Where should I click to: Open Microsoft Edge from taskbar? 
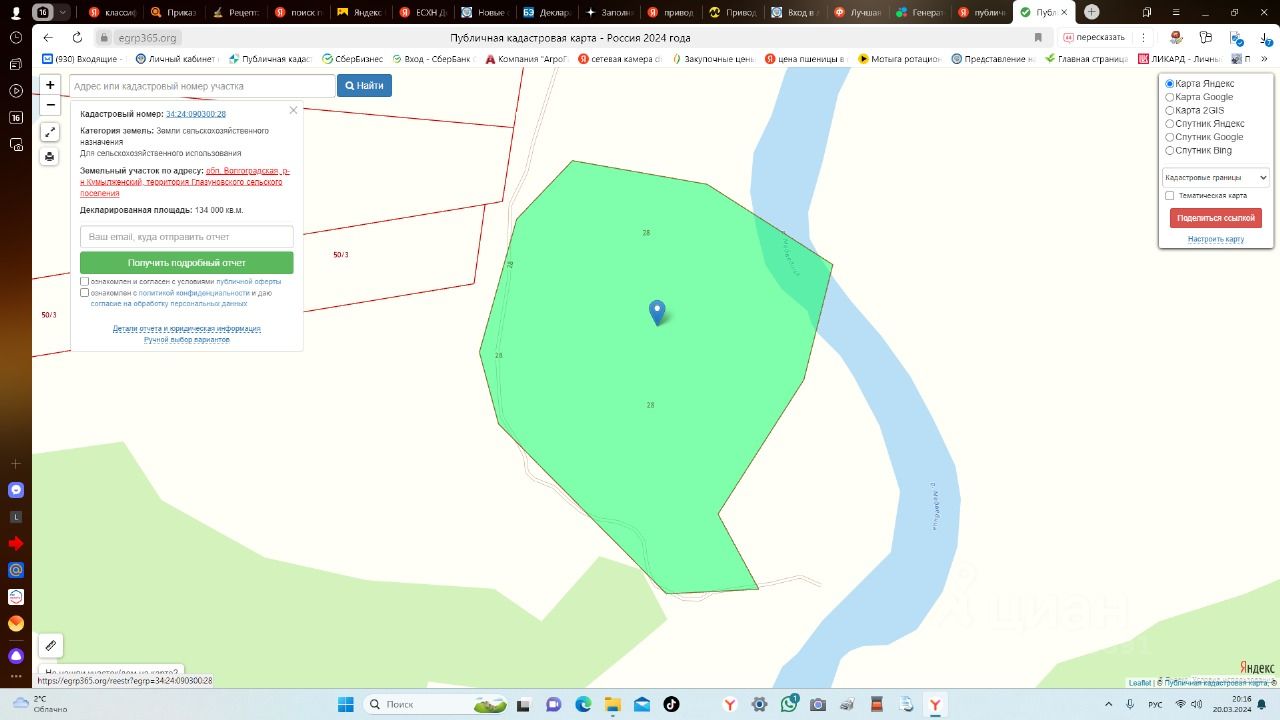click(x=583, y=704)
